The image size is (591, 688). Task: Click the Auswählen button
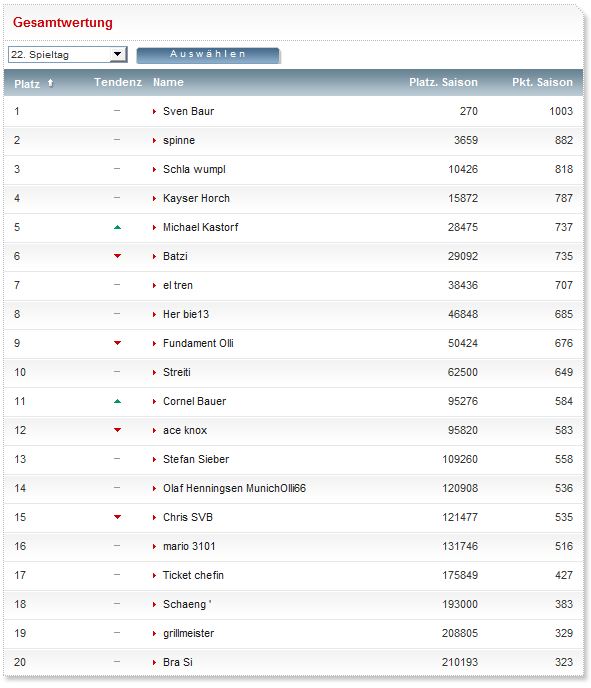pos(208,55)
